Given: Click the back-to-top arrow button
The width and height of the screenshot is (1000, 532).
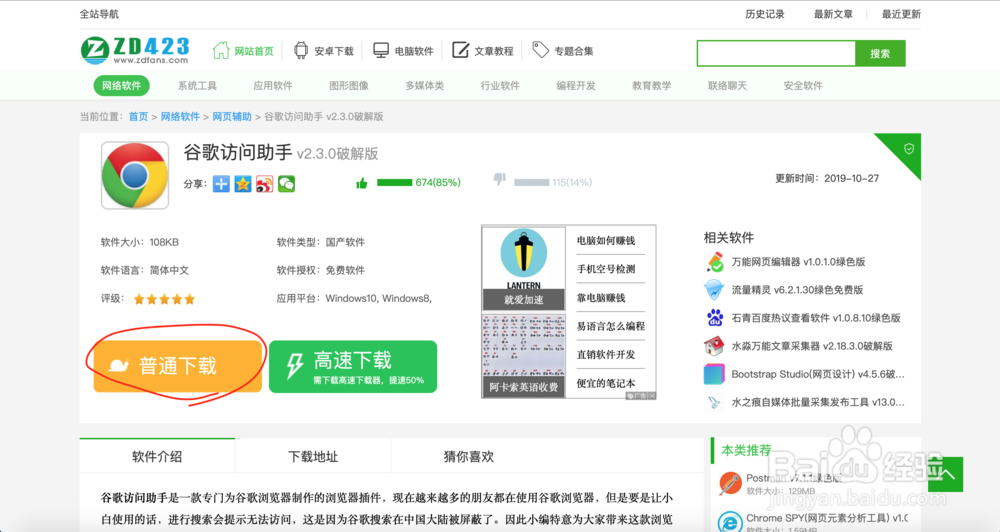Looking at the screenshot, I should point(946,474).
